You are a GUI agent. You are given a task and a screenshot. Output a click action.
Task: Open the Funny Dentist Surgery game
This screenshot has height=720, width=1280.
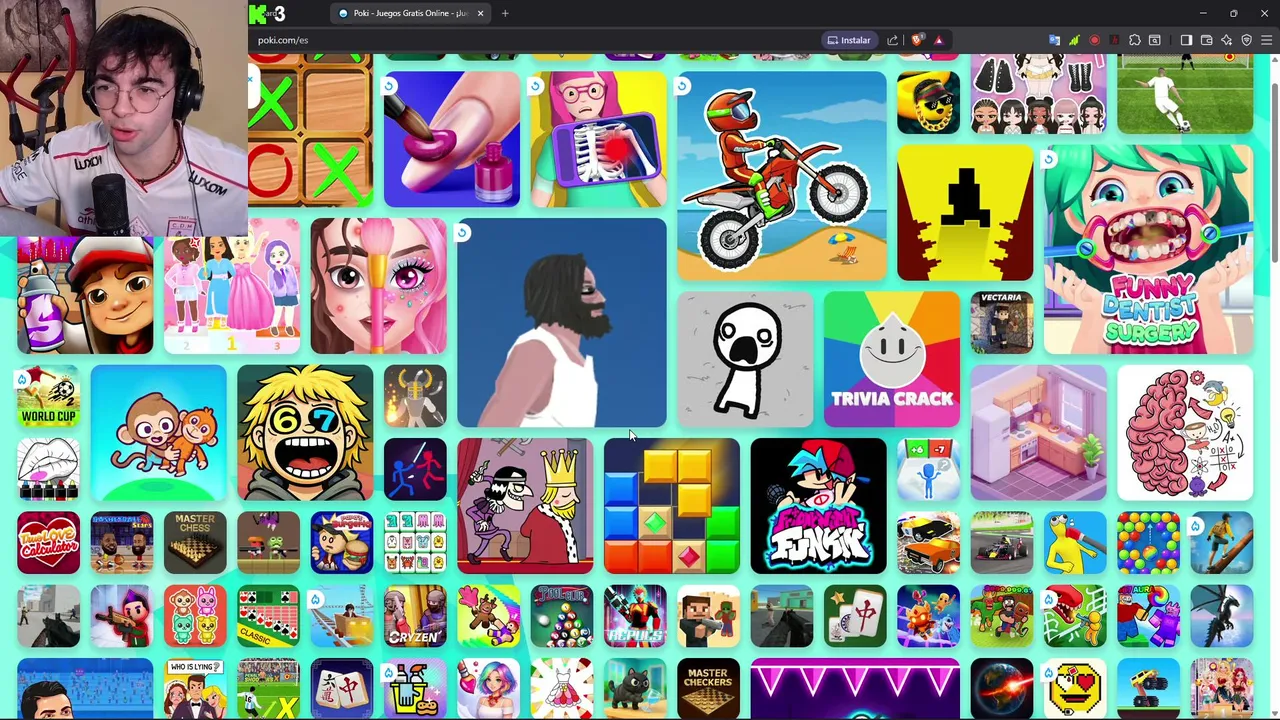[1148, 250]
